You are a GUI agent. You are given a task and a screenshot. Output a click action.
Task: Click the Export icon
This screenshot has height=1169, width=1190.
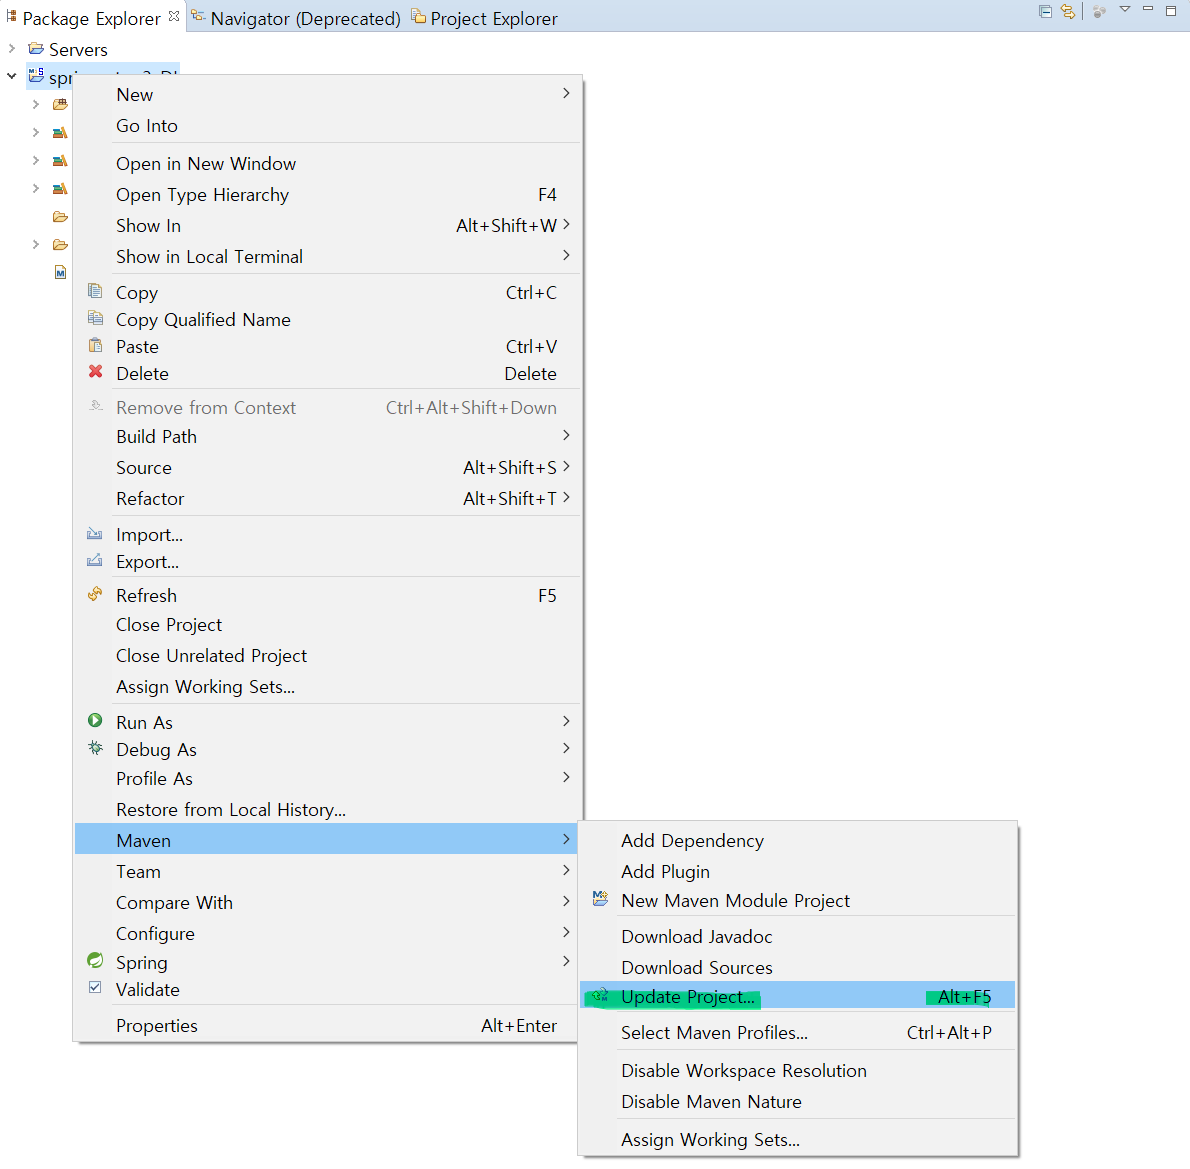(x=94, y=560)
